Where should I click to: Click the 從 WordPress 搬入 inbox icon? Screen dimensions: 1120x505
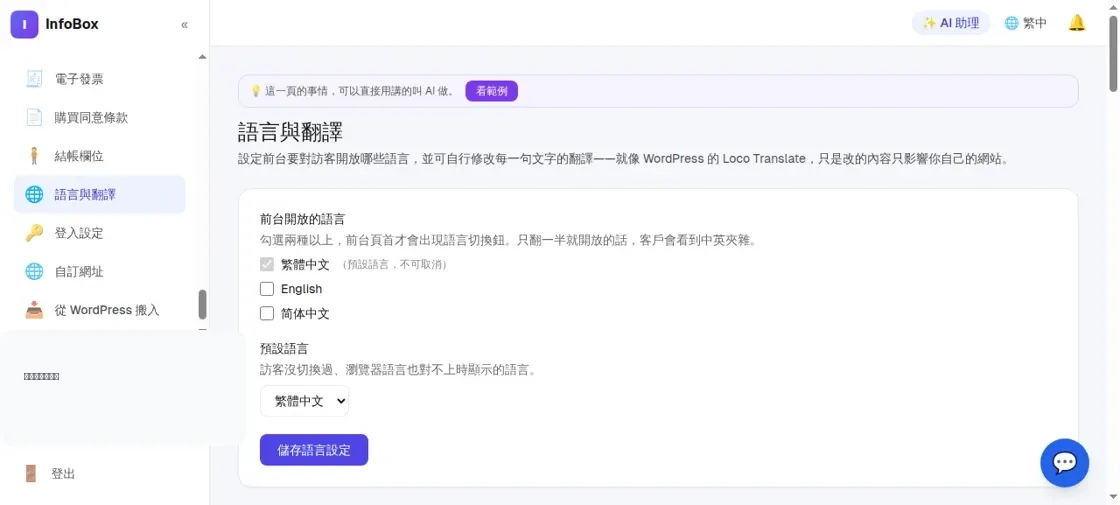click(34, 310)
